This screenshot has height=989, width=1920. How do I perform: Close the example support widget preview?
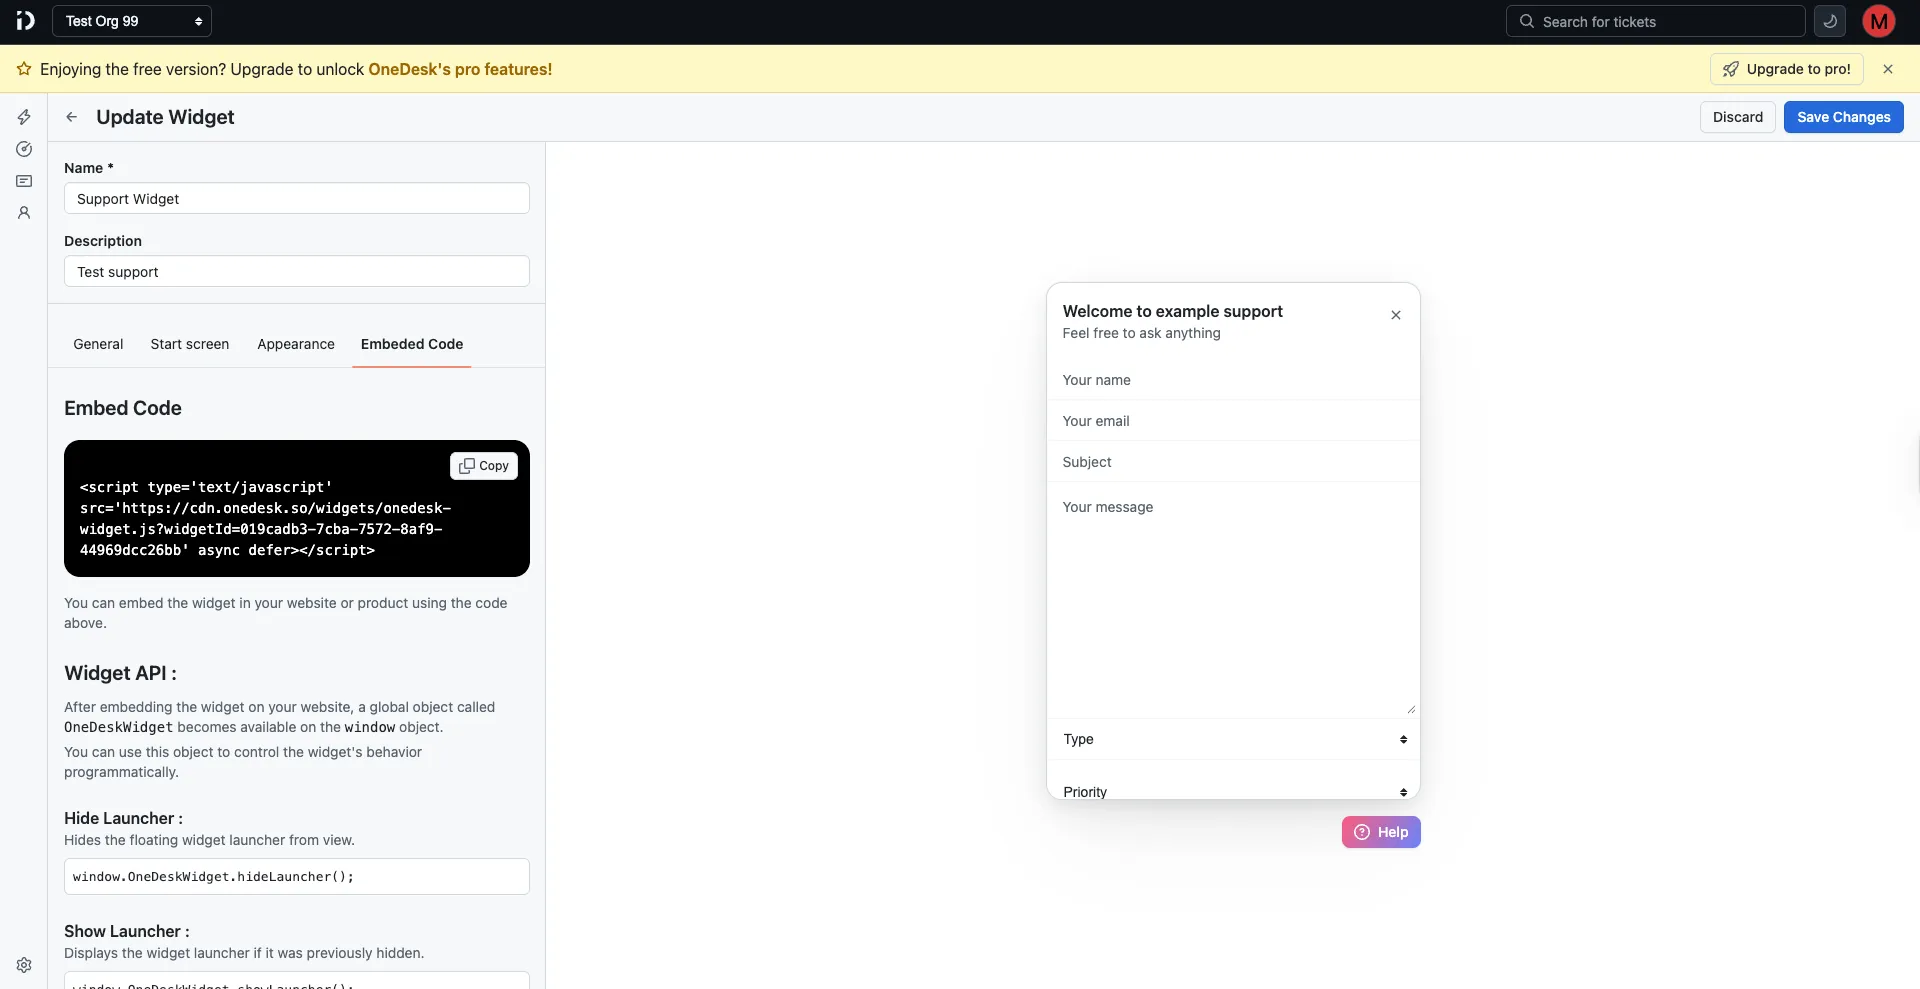pyautogui.click(x=1396, y=315)
